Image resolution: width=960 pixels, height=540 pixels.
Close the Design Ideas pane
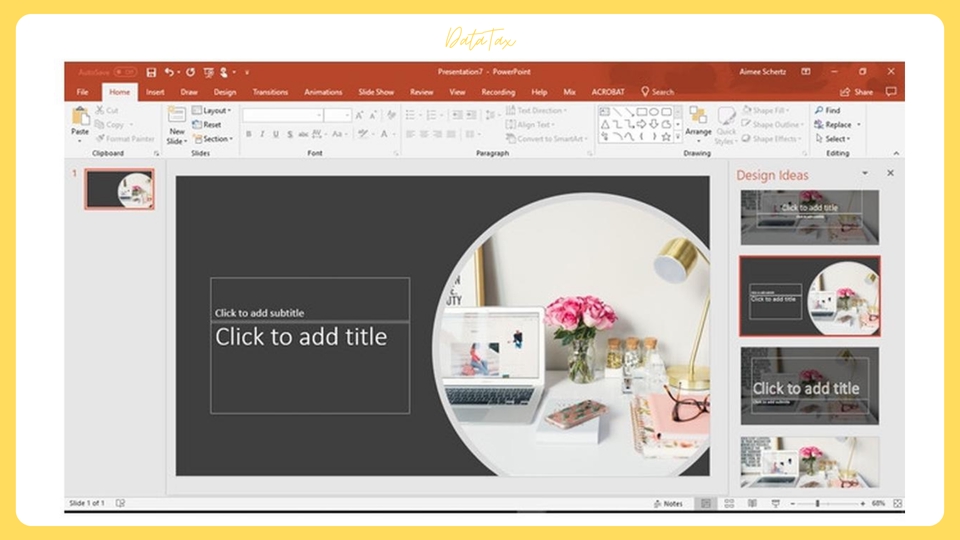[x=890, y=173]
